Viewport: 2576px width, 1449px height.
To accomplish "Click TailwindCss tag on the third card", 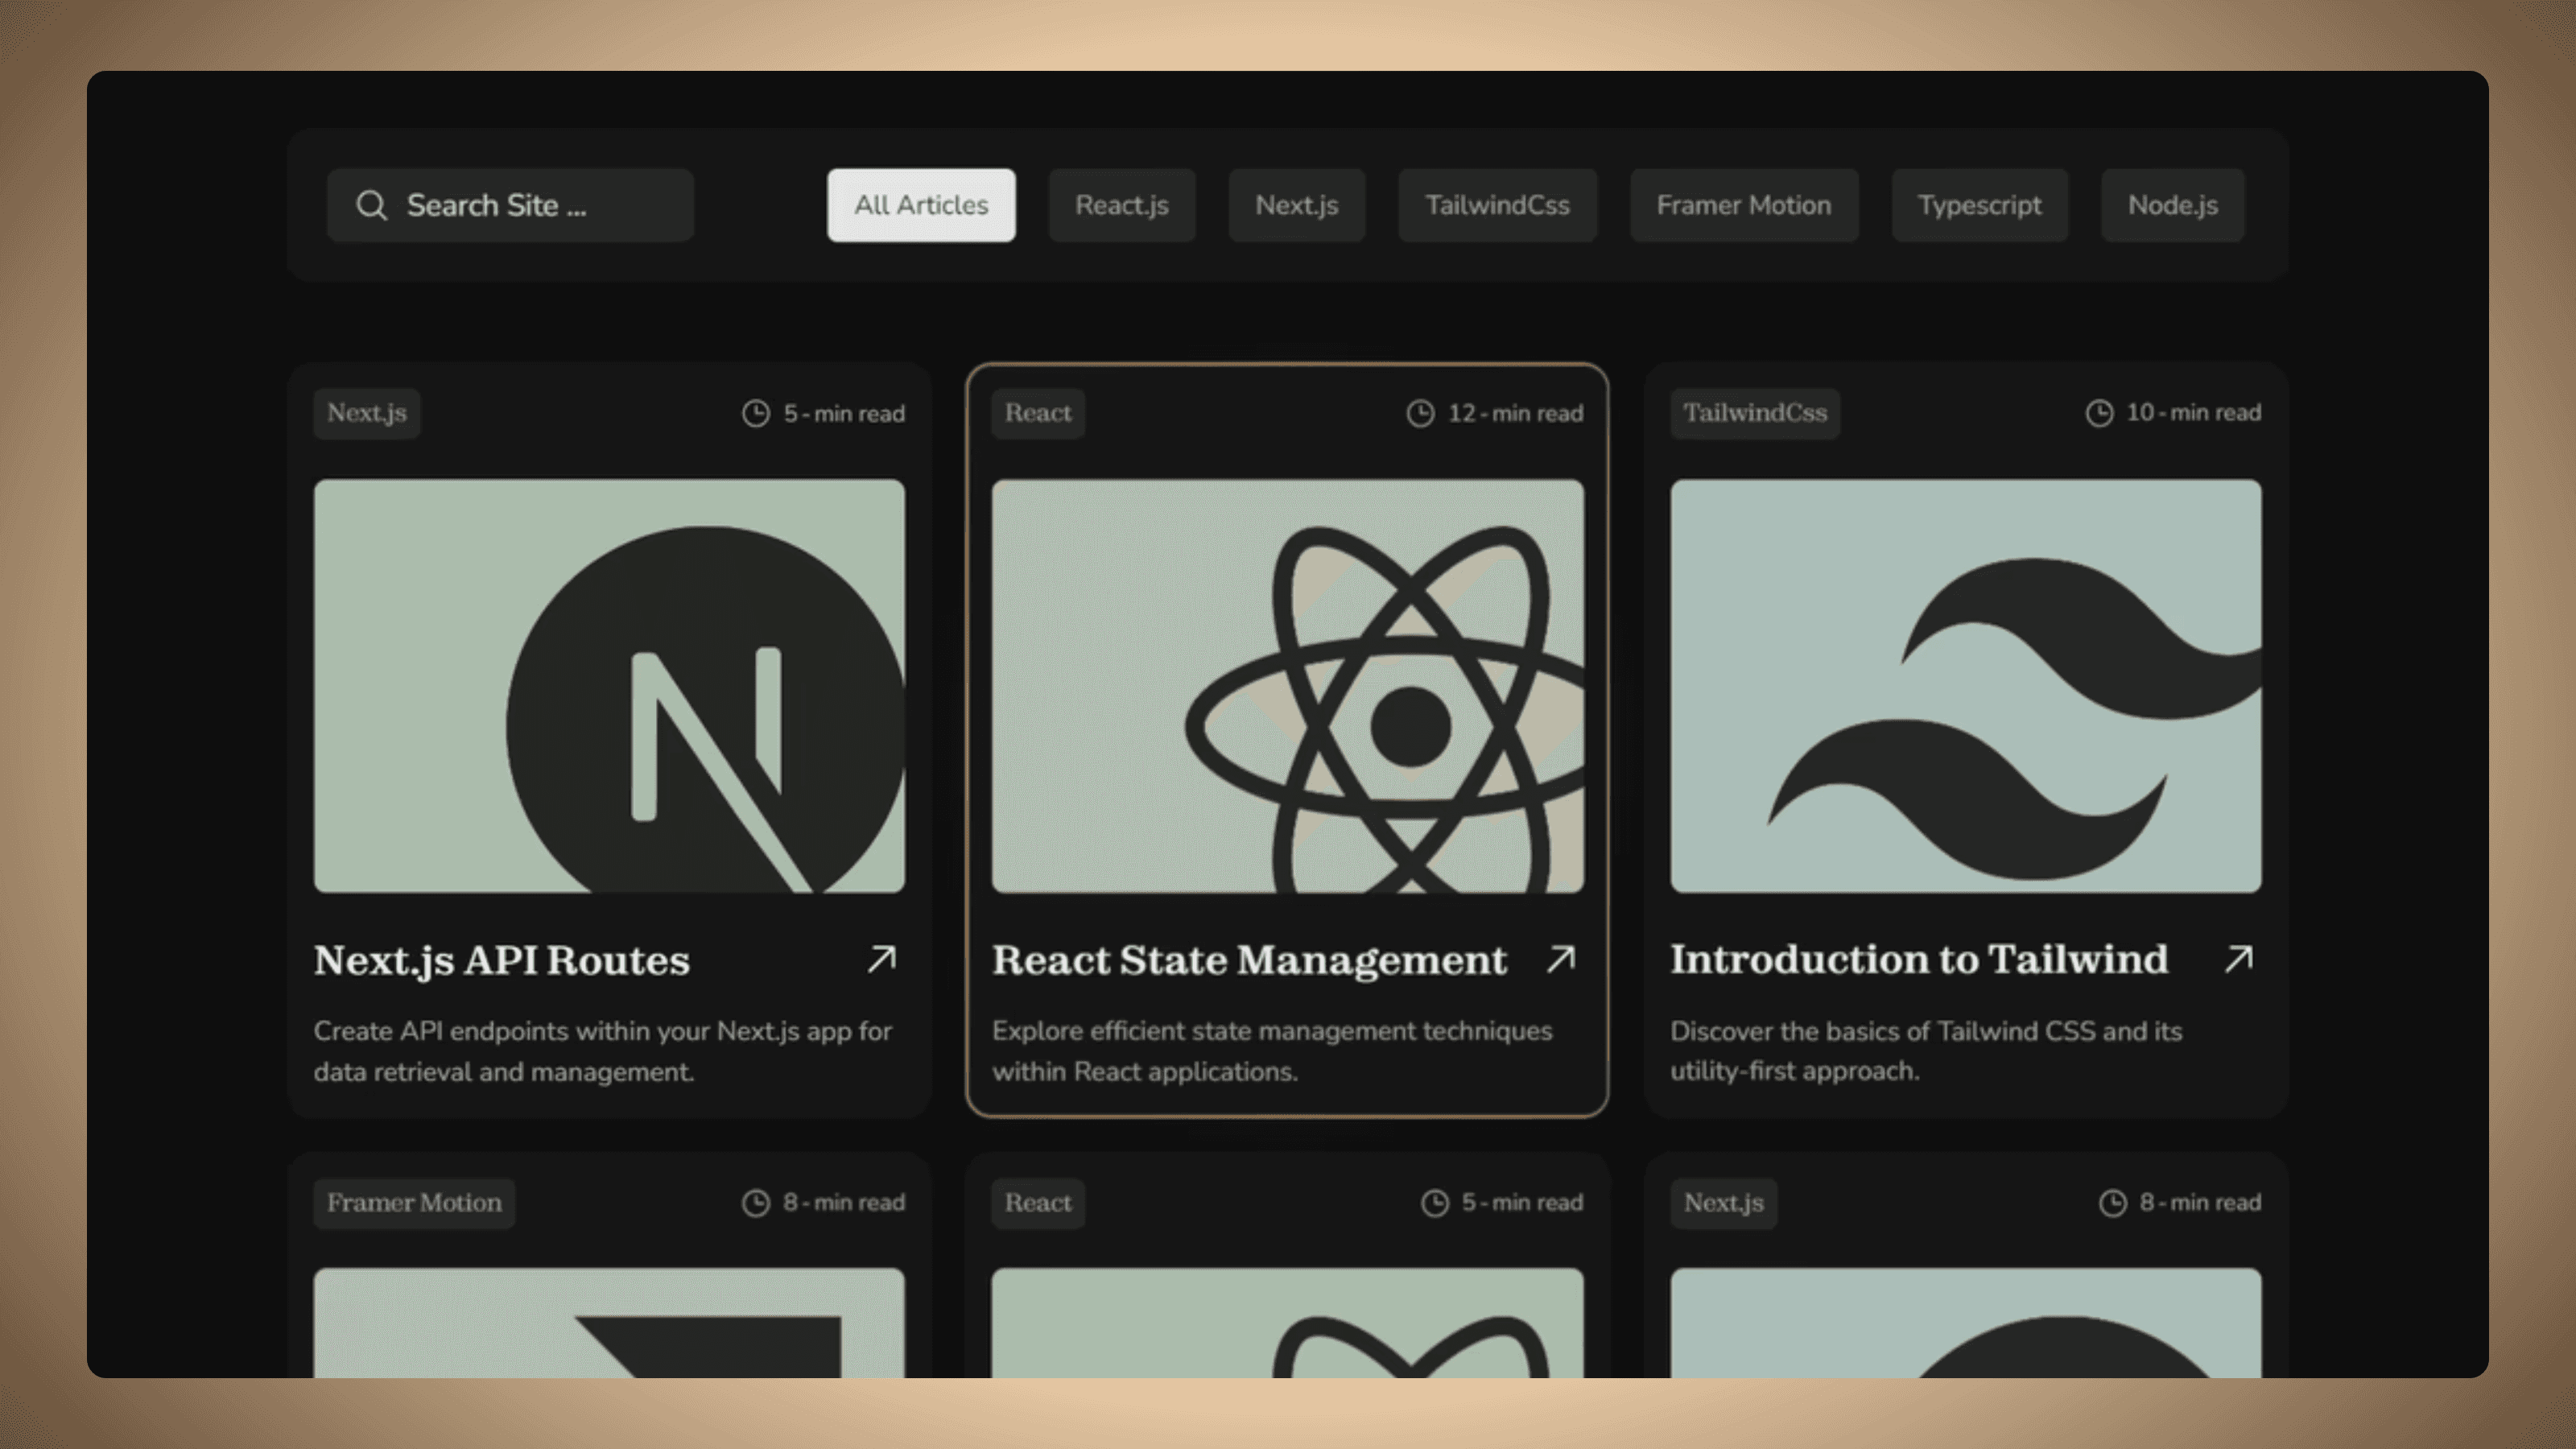I will pyautogui.click(x=1754, y=413).
